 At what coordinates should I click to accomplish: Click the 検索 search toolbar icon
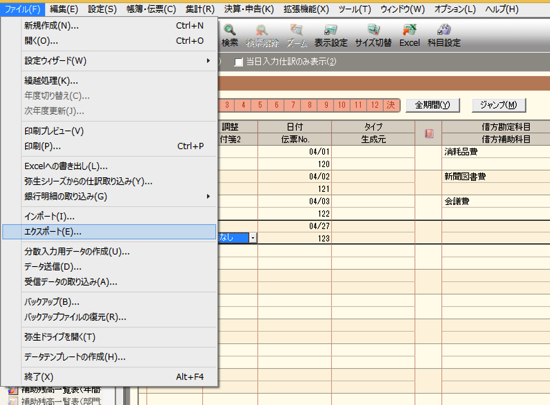[230, 35]
